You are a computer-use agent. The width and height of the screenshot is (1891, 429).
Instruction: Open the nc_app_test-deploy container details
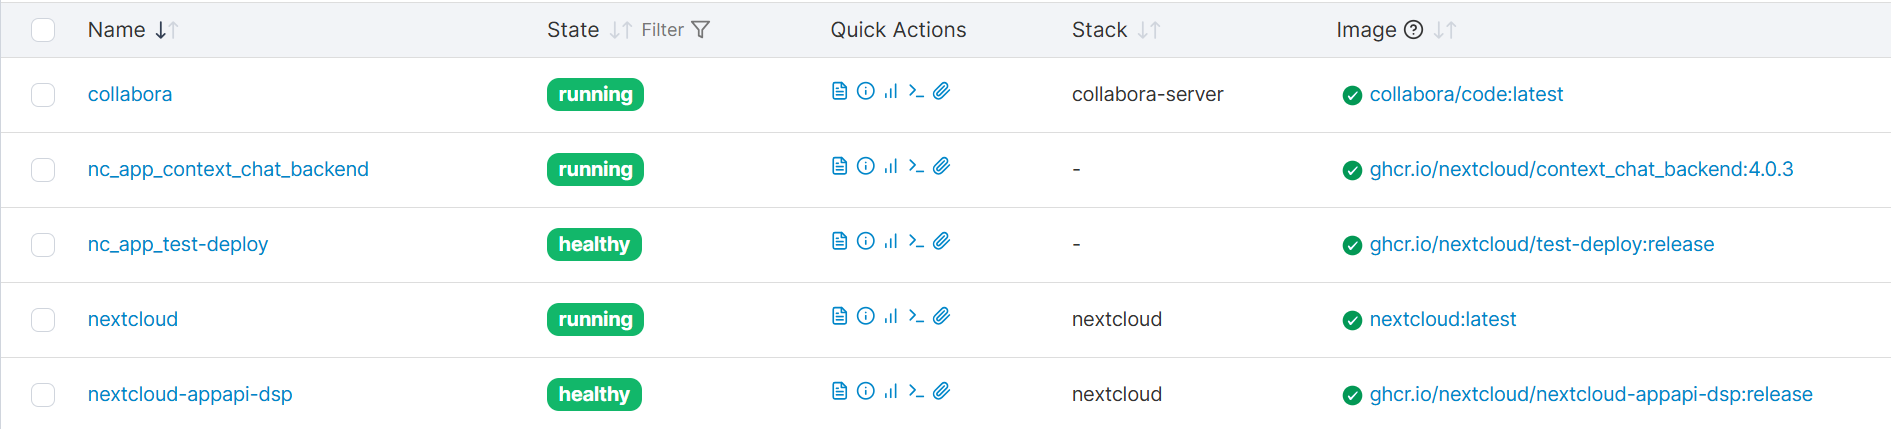(178, 244)
